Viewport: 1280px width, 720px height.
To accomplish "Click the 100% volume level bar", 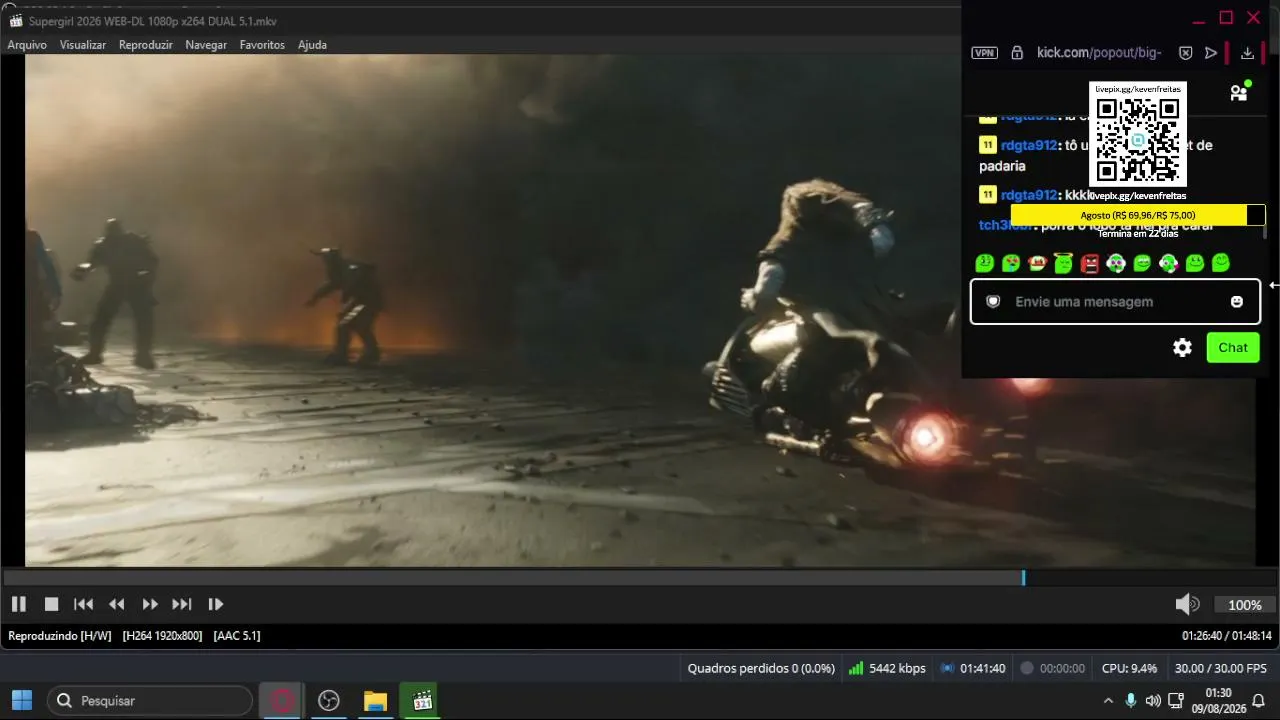I will click(1245, 605).
